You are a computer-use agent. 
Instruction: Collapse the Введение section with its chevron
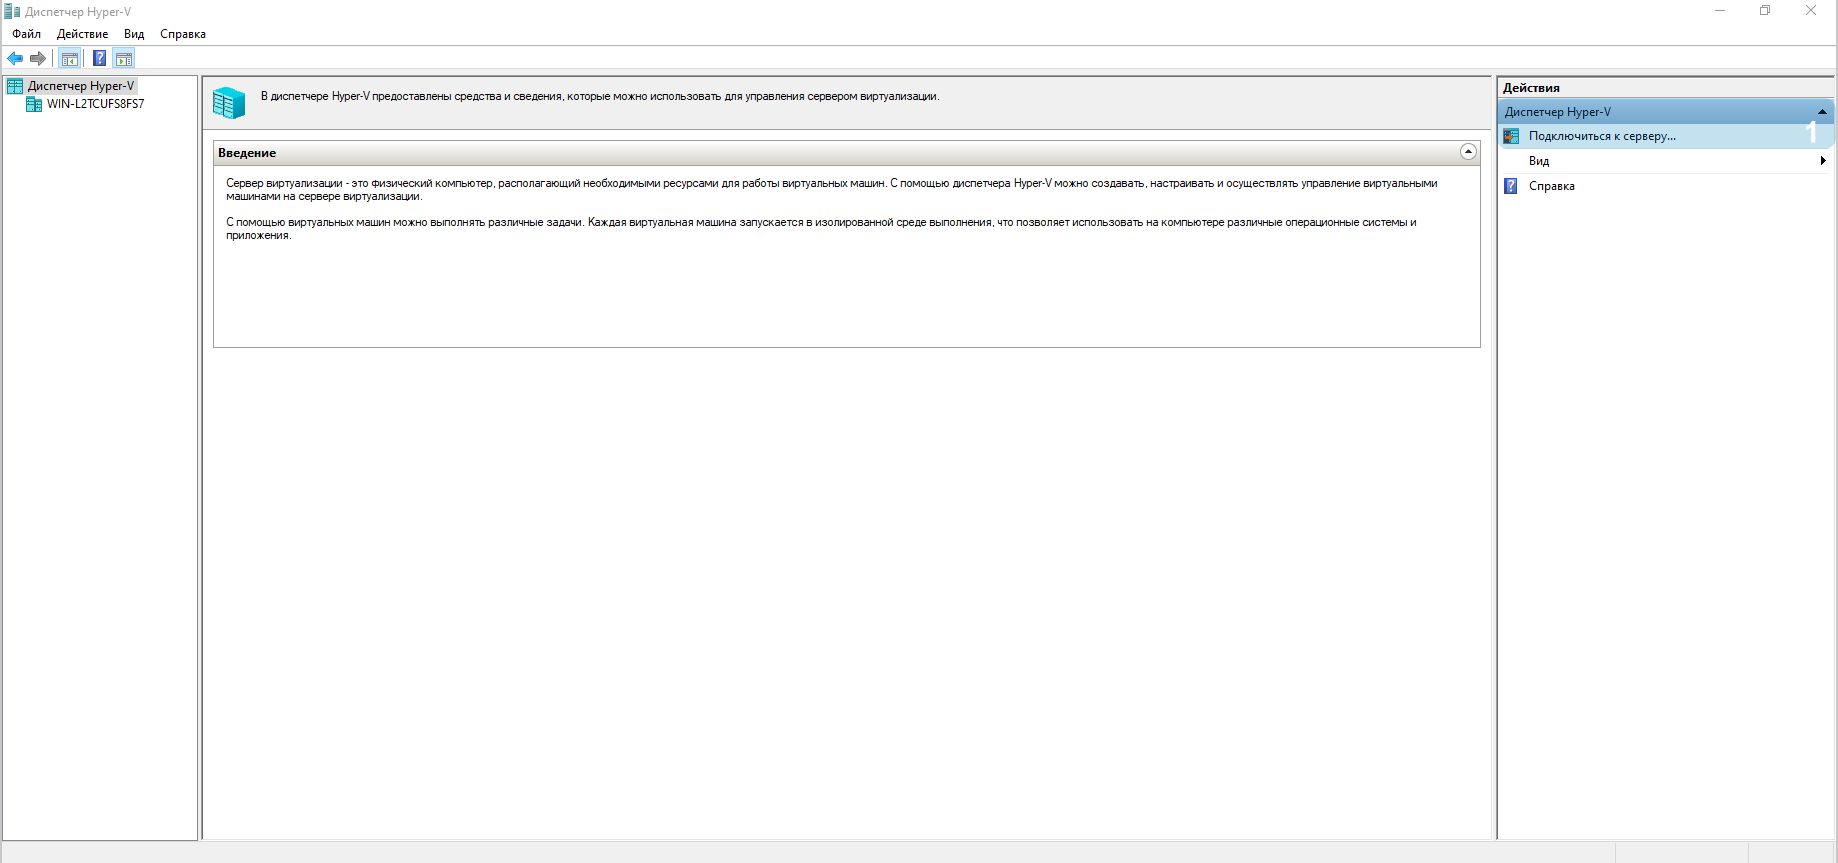(x=1468, y=152)
